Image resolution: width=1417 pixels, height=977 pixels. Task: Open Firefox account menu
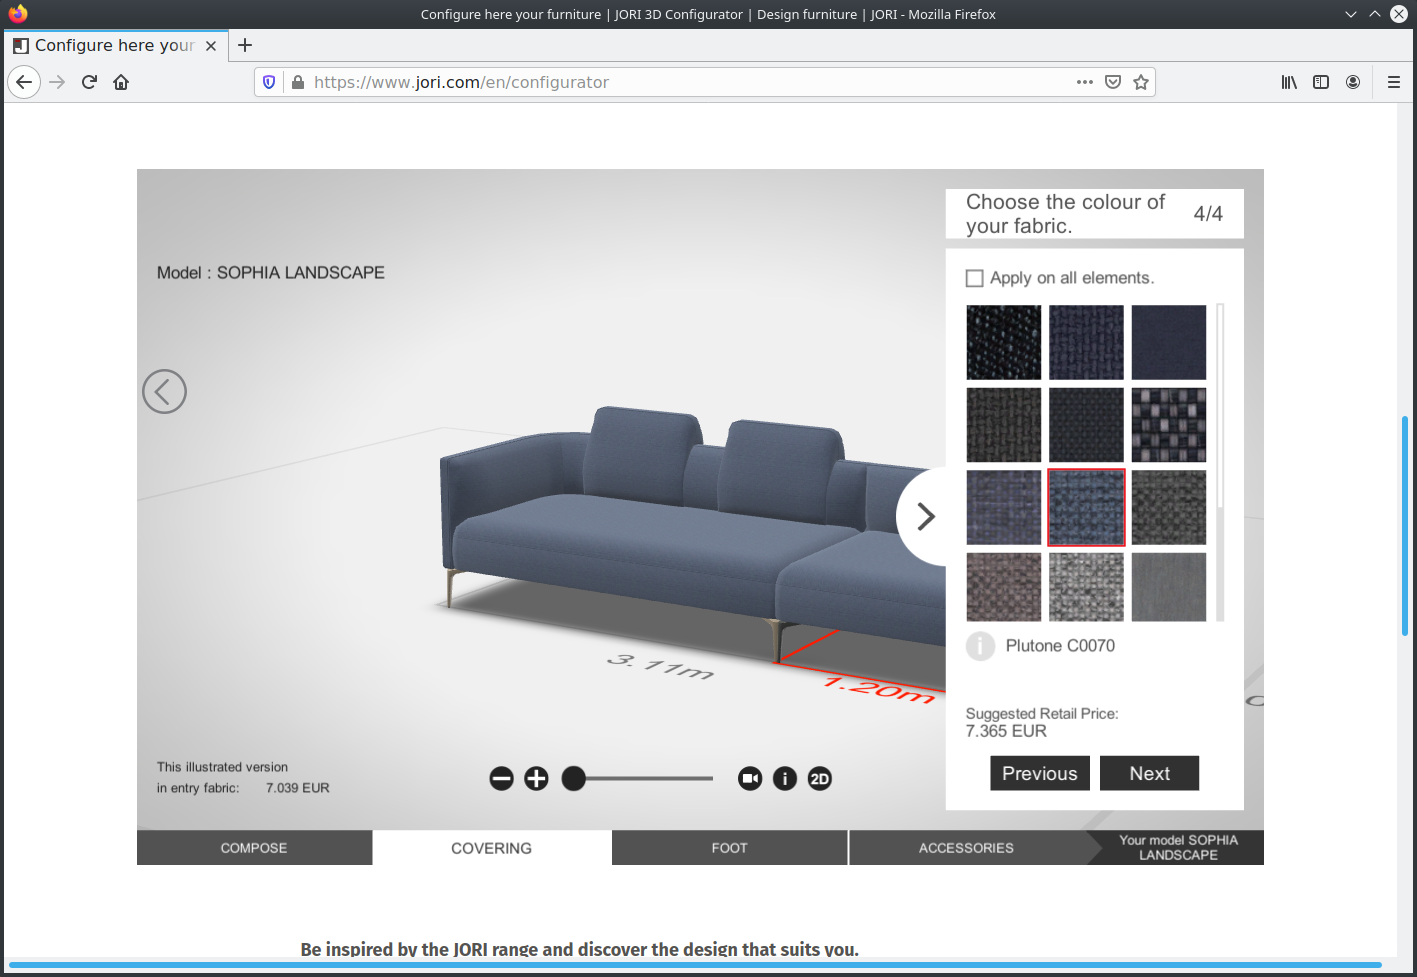(1353, 82)
